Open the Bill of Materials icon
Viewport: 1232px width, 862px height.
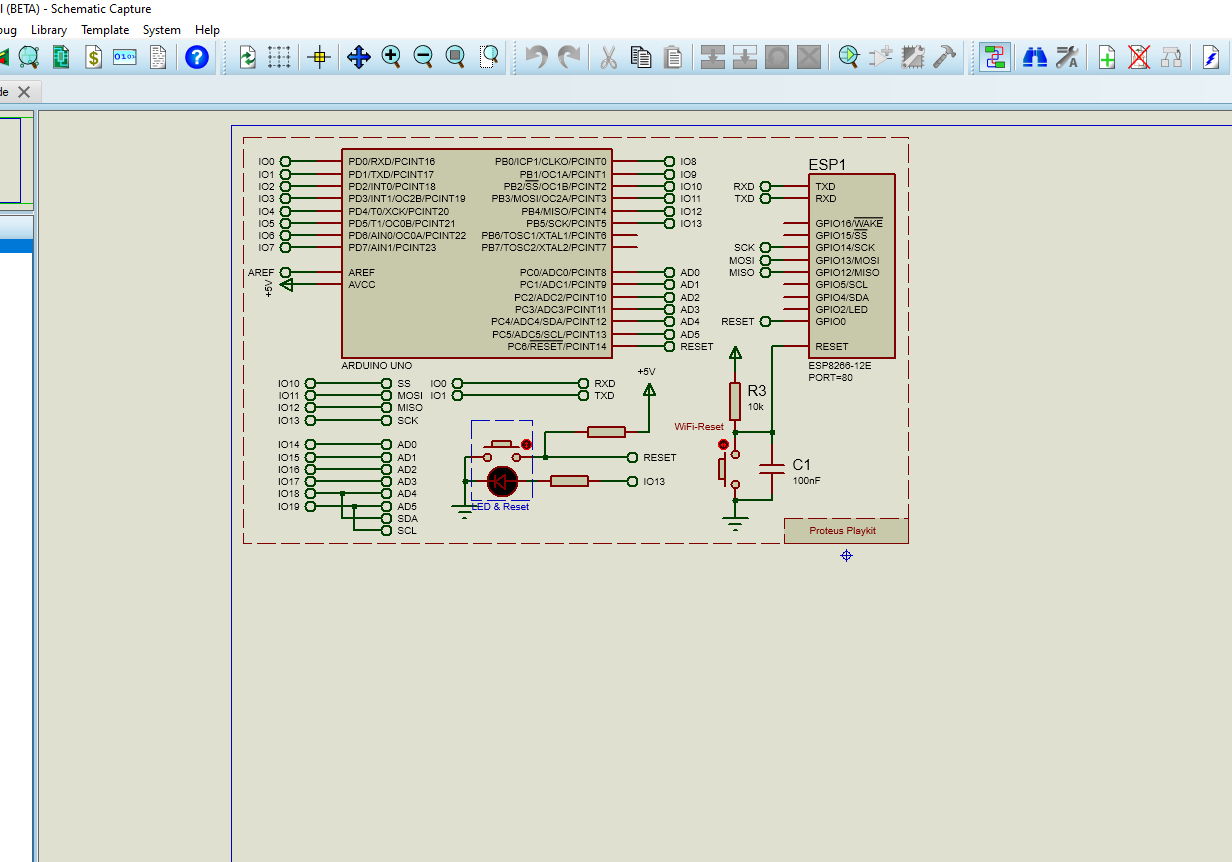[92, 57]
